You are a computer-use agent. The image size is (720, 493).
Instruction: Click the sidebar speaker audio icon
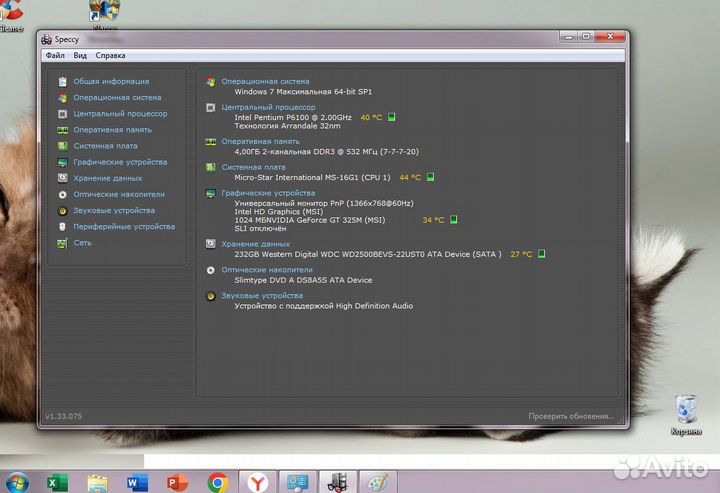click(x=62, y=211)
